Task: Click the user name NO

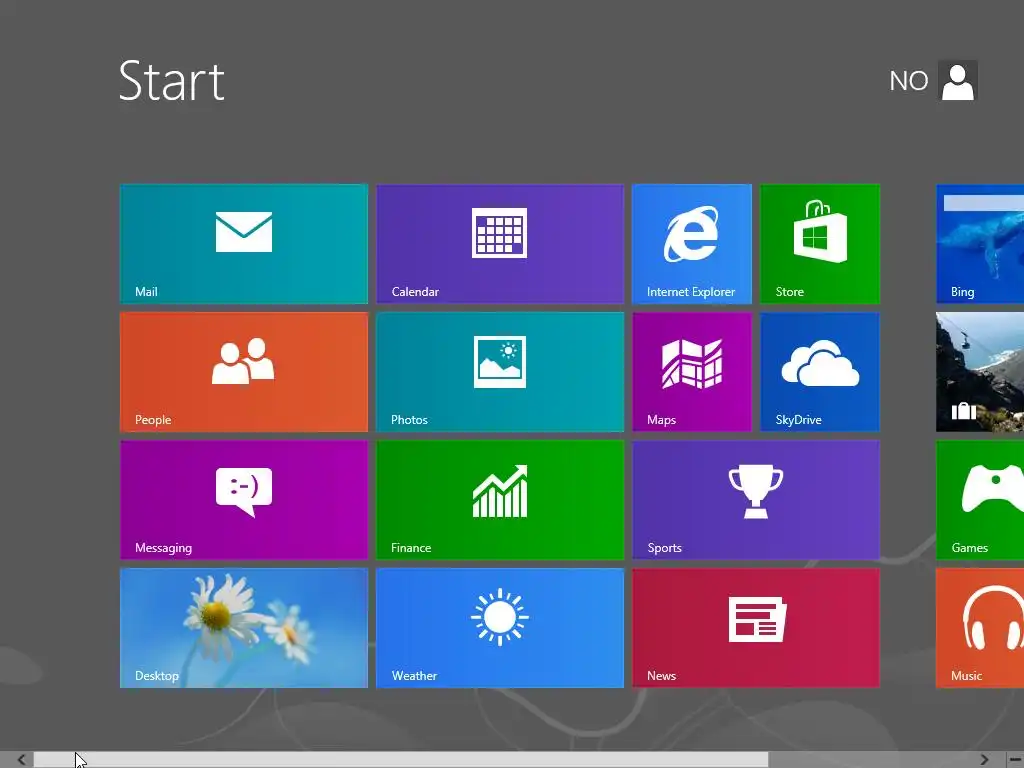Action: (x=908, y=81)
